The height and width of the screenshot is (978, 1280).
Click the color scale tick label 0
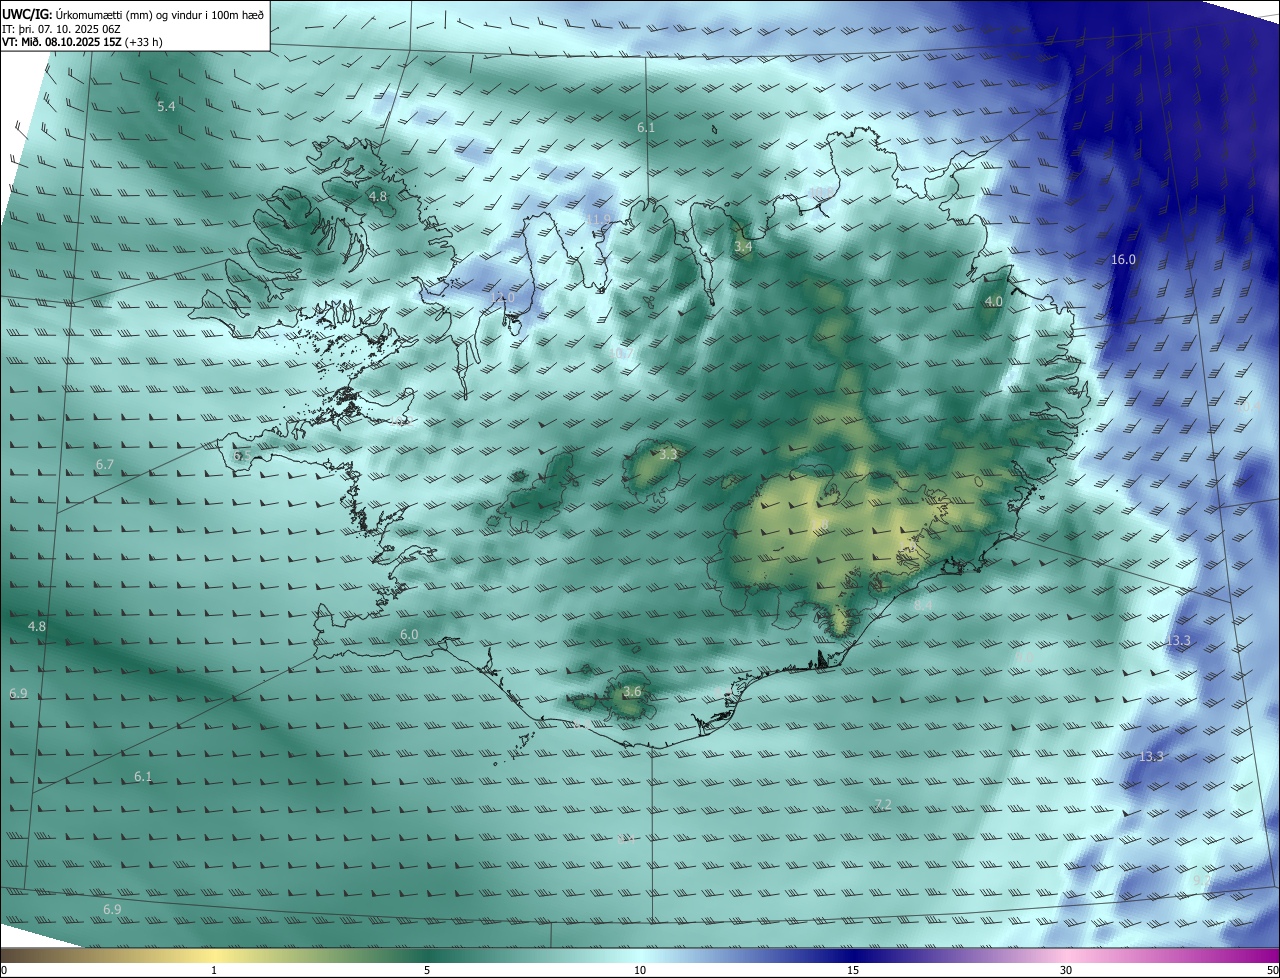point(4,971)
